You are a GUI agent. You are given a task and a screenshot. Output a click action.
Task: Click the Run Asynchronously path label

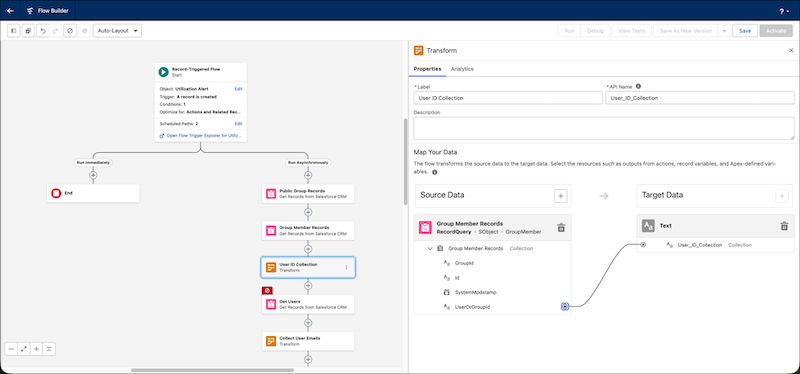click(x=308, y=162)
